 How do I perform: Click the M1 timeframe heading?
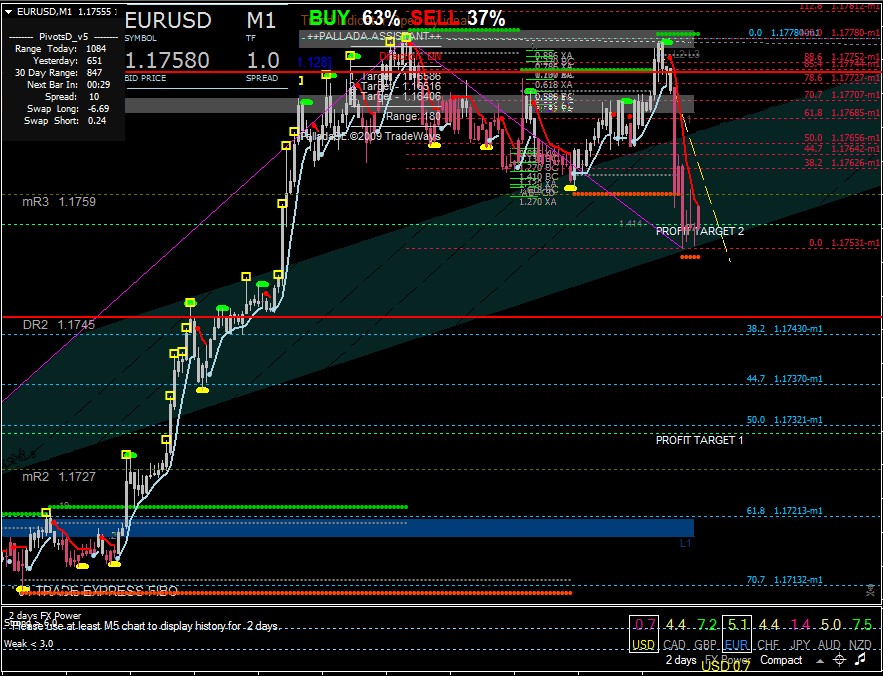coord(261,21)
